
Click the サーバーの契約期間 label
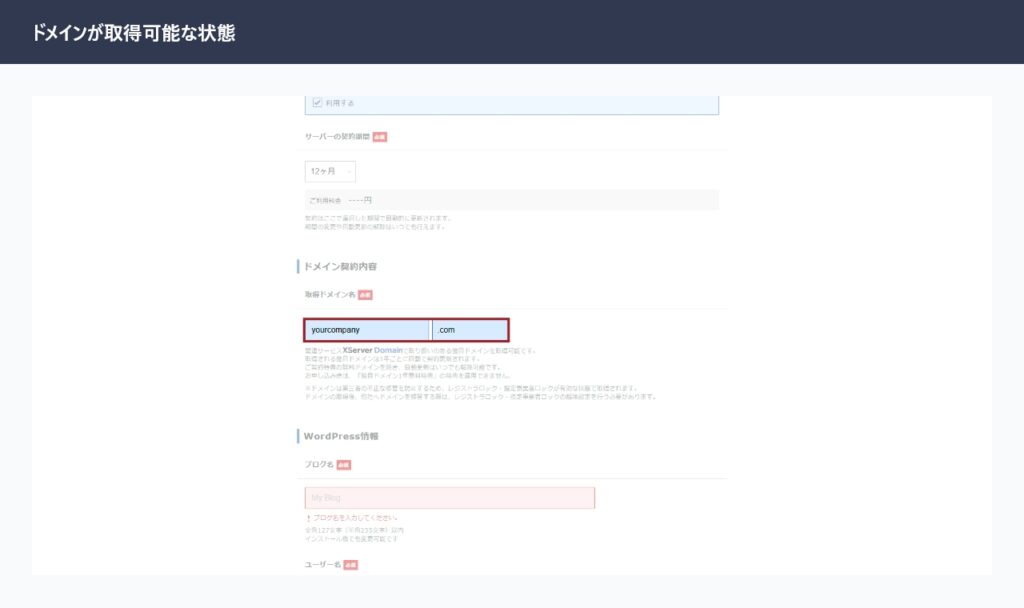coord(337,136)
